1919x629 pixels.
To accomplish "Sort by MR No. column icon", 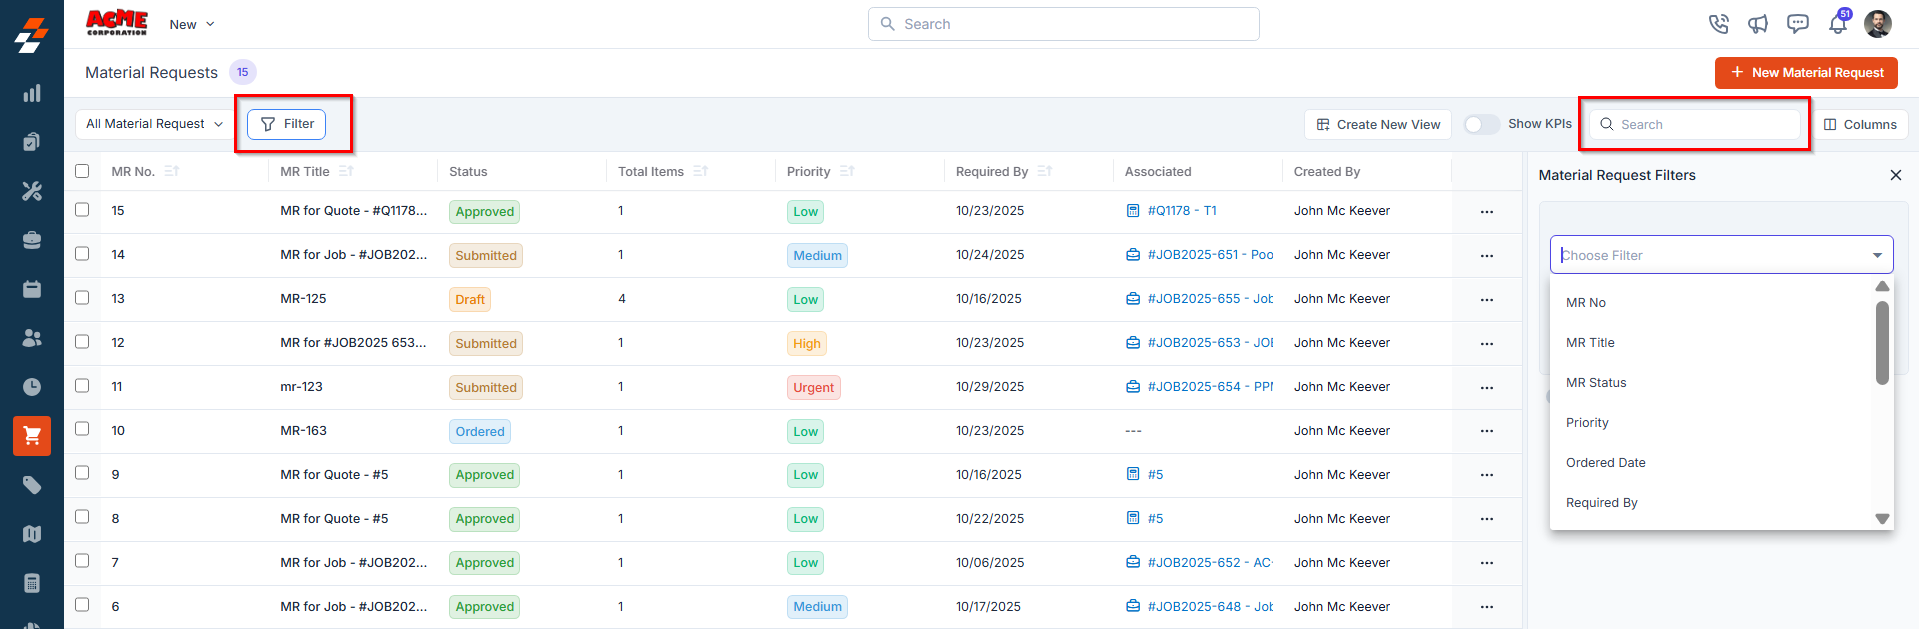I will 172,171.
